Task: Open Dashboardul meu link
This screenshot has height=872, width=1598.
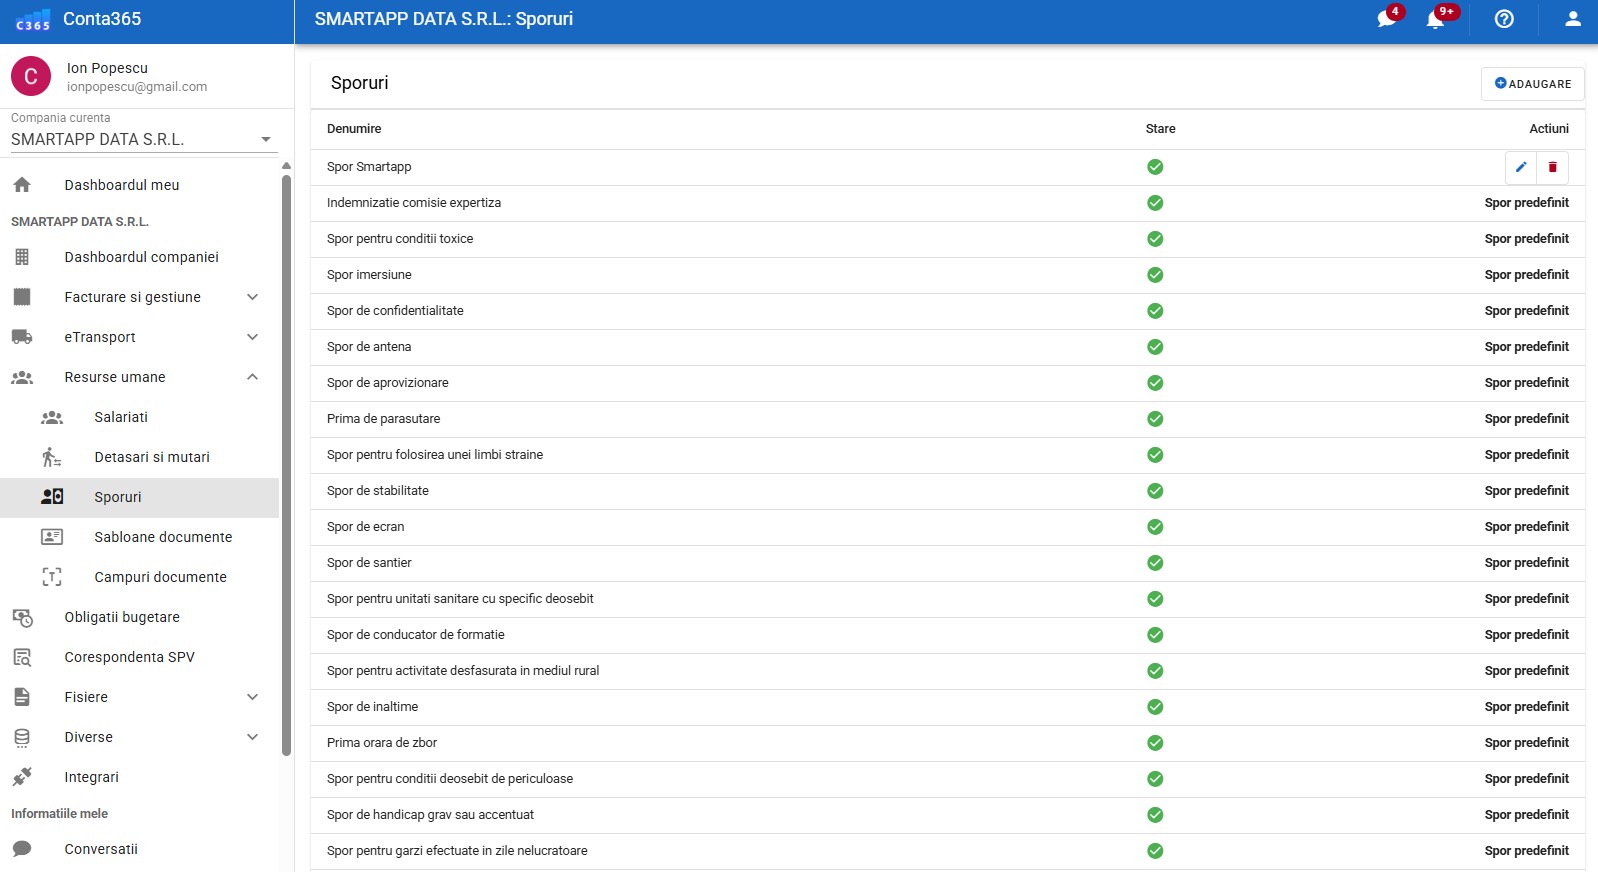Action: [122, 185]
